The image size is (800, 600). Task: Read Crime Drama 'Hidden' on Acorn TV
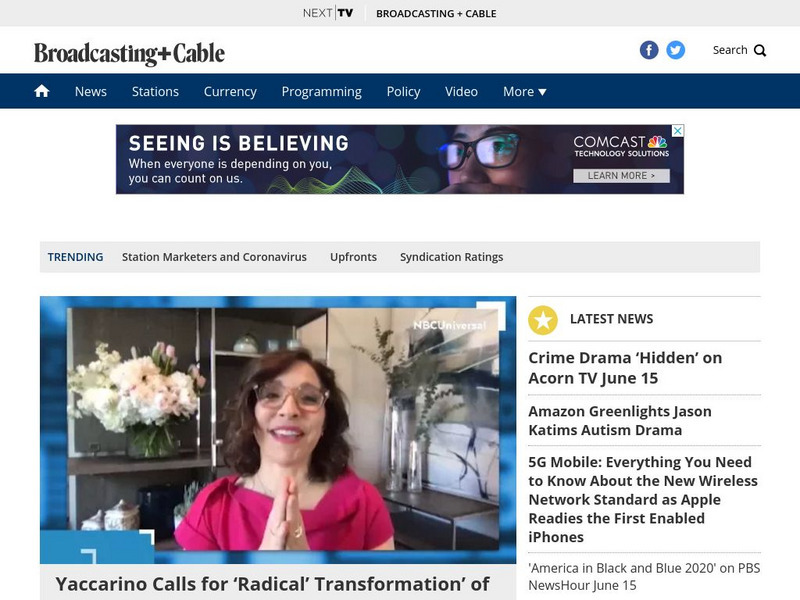coord(625,368)
